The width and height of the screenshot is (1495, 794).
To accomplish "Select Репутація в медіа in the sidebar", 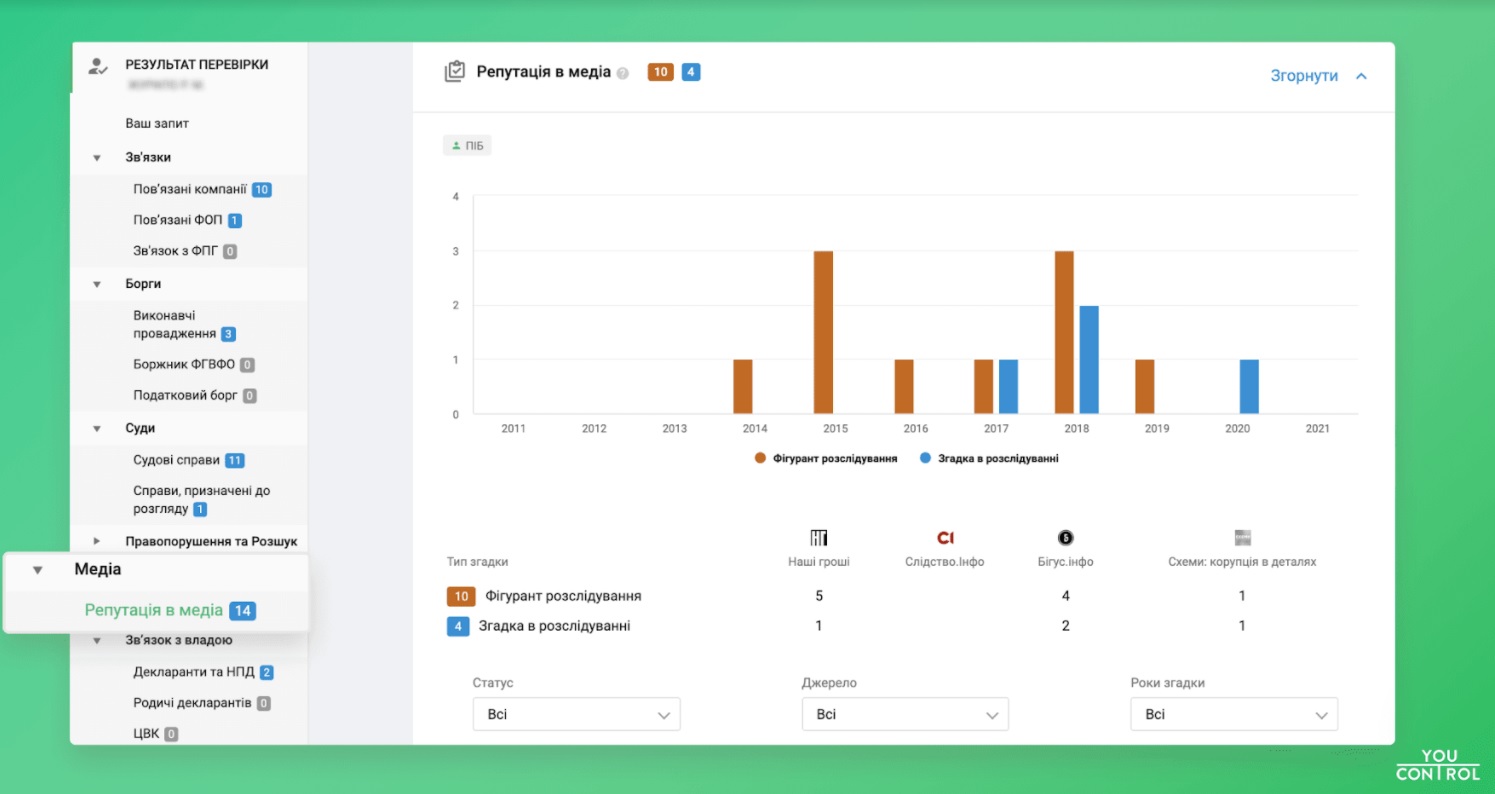I will pyautogui.click(x=153, y=610).
